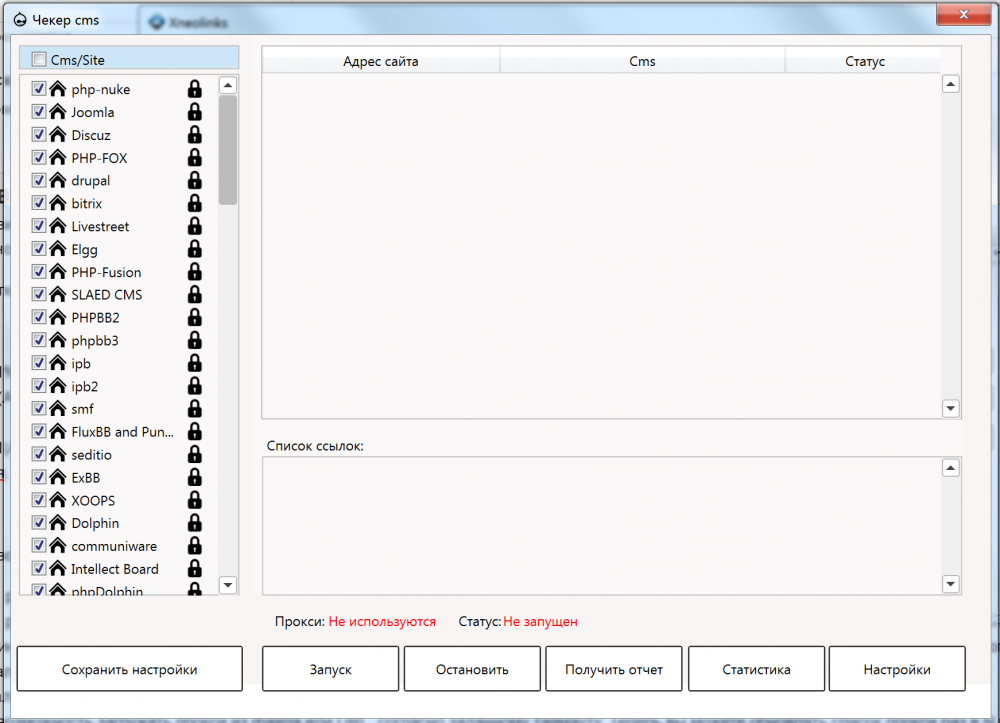
Task: Click the drupal row house icon
Action: 58,180
